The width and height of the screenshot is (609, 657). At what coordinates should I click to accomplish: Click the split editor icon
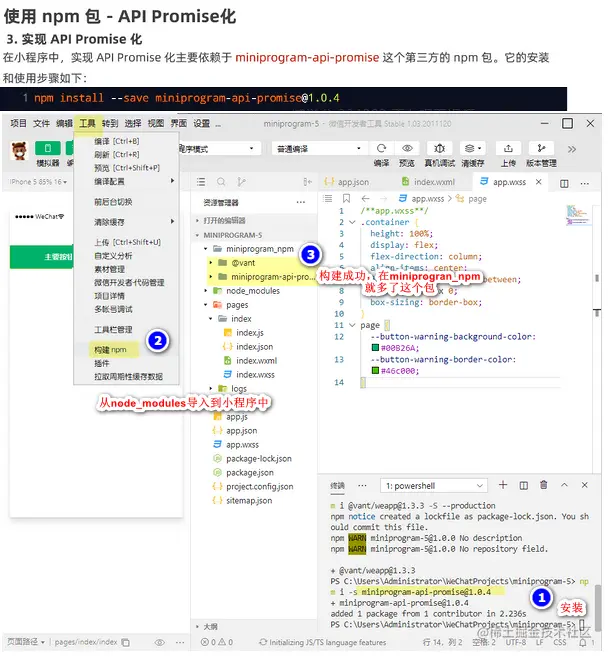click(564, 183)
